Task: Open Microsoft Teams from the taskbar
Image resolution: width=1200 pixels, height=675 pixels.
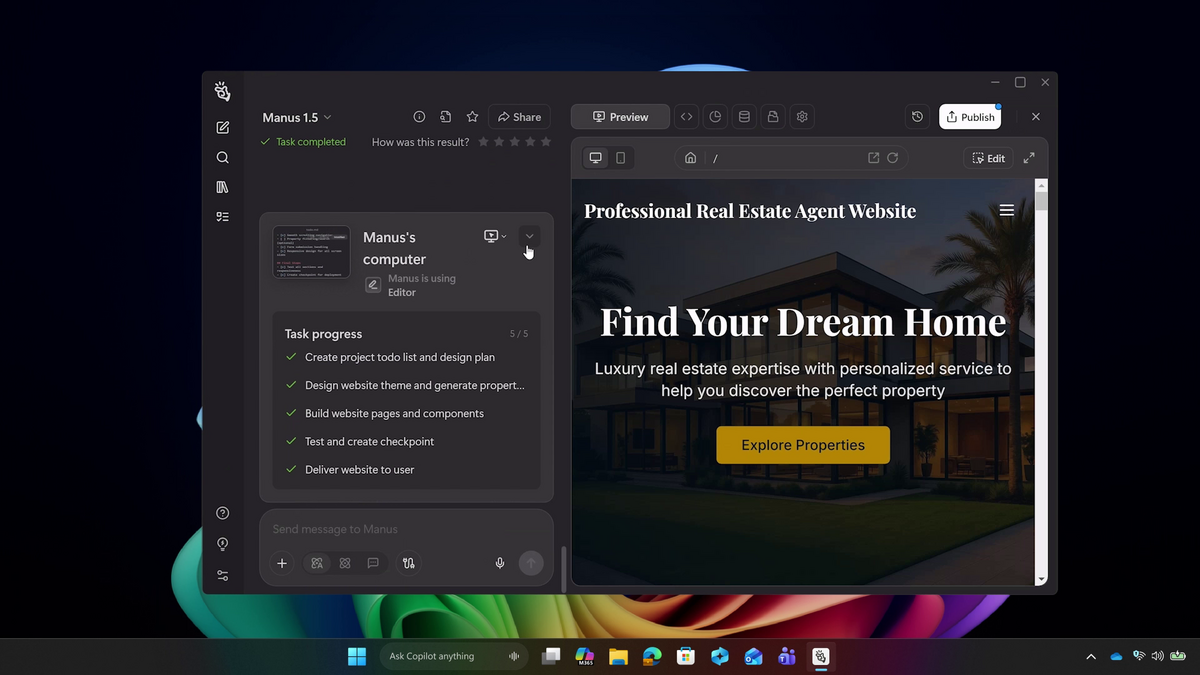Action: click(x=787, y=656)
